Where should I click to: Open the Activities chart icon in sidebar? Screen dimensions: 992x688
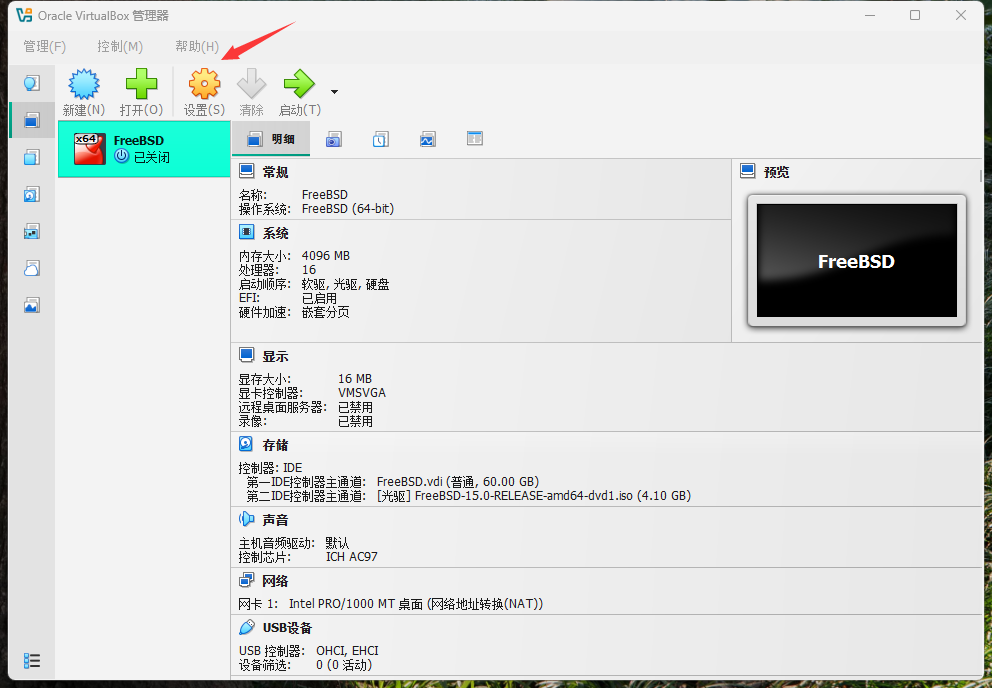click(x=32, y=306)
